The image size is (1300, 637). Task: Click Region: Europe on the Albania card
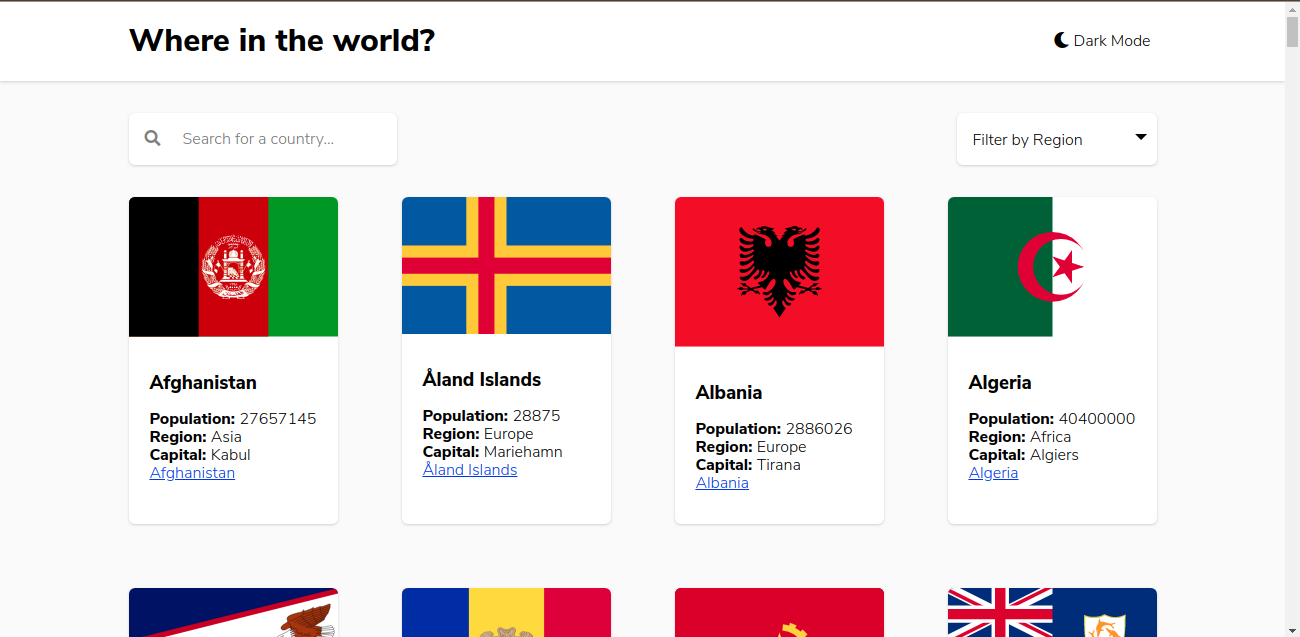(x=751, y=447)
